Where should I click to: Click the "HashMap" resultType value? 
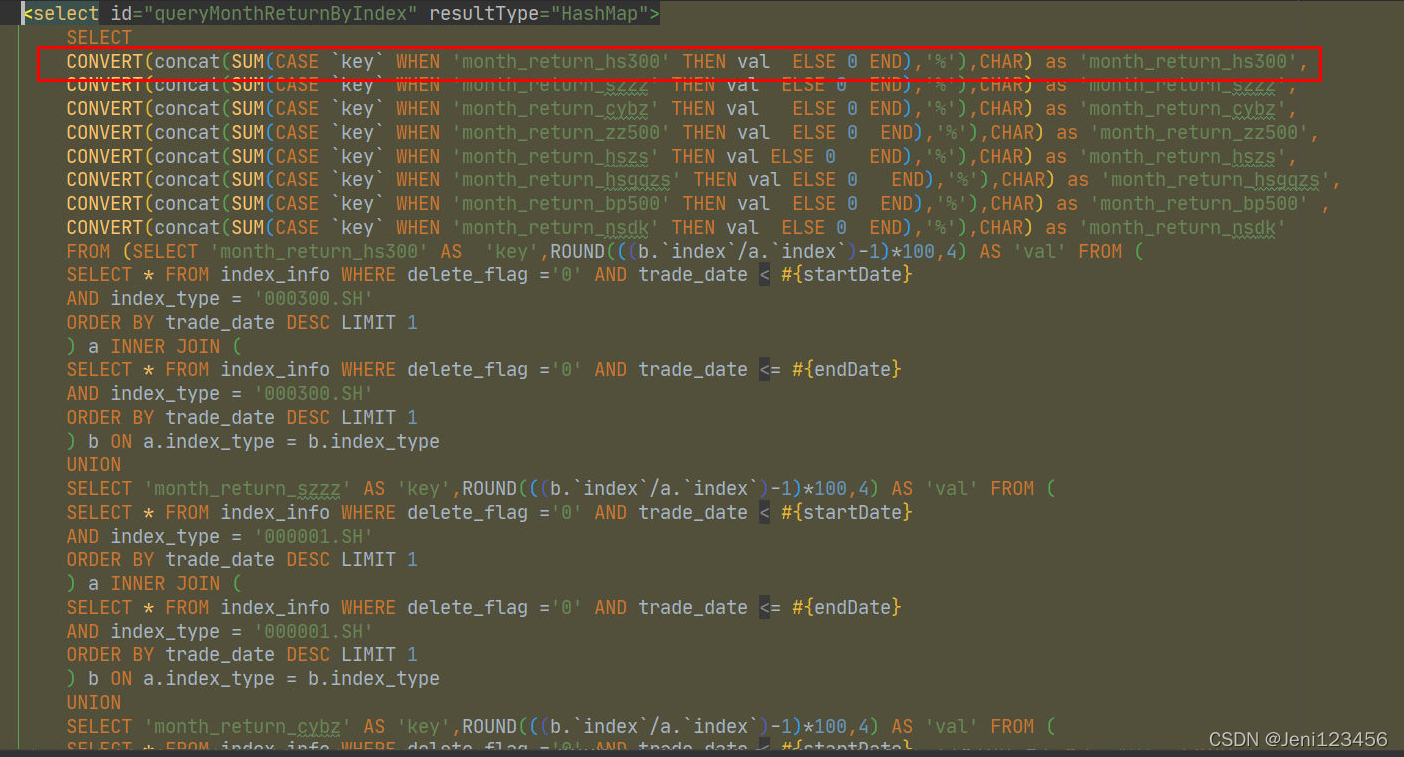[x=594, y=14]
